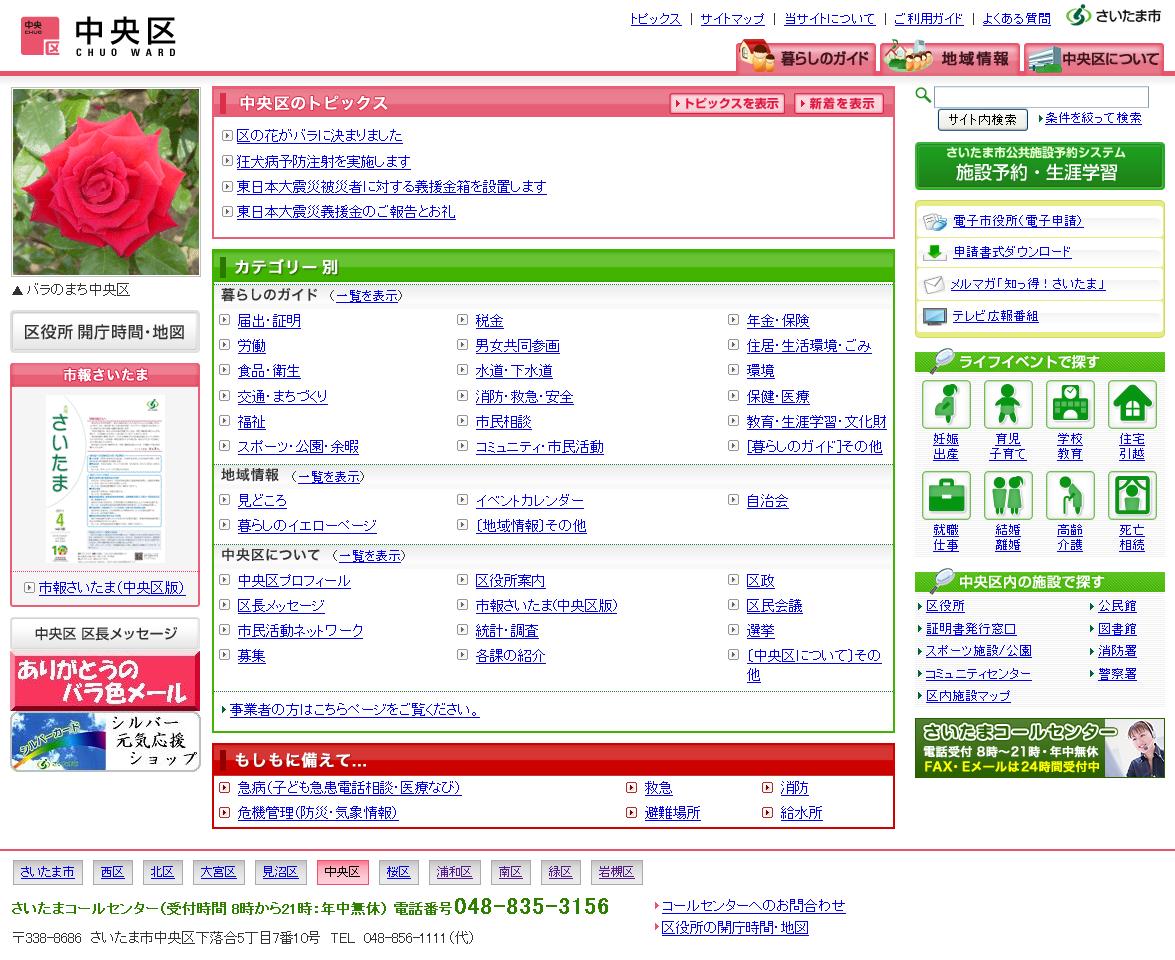1175x960 pixels.
Task: Open 条件を絞って検索 advanced search
Action: pyautogui.click(x=1093, y=118)
